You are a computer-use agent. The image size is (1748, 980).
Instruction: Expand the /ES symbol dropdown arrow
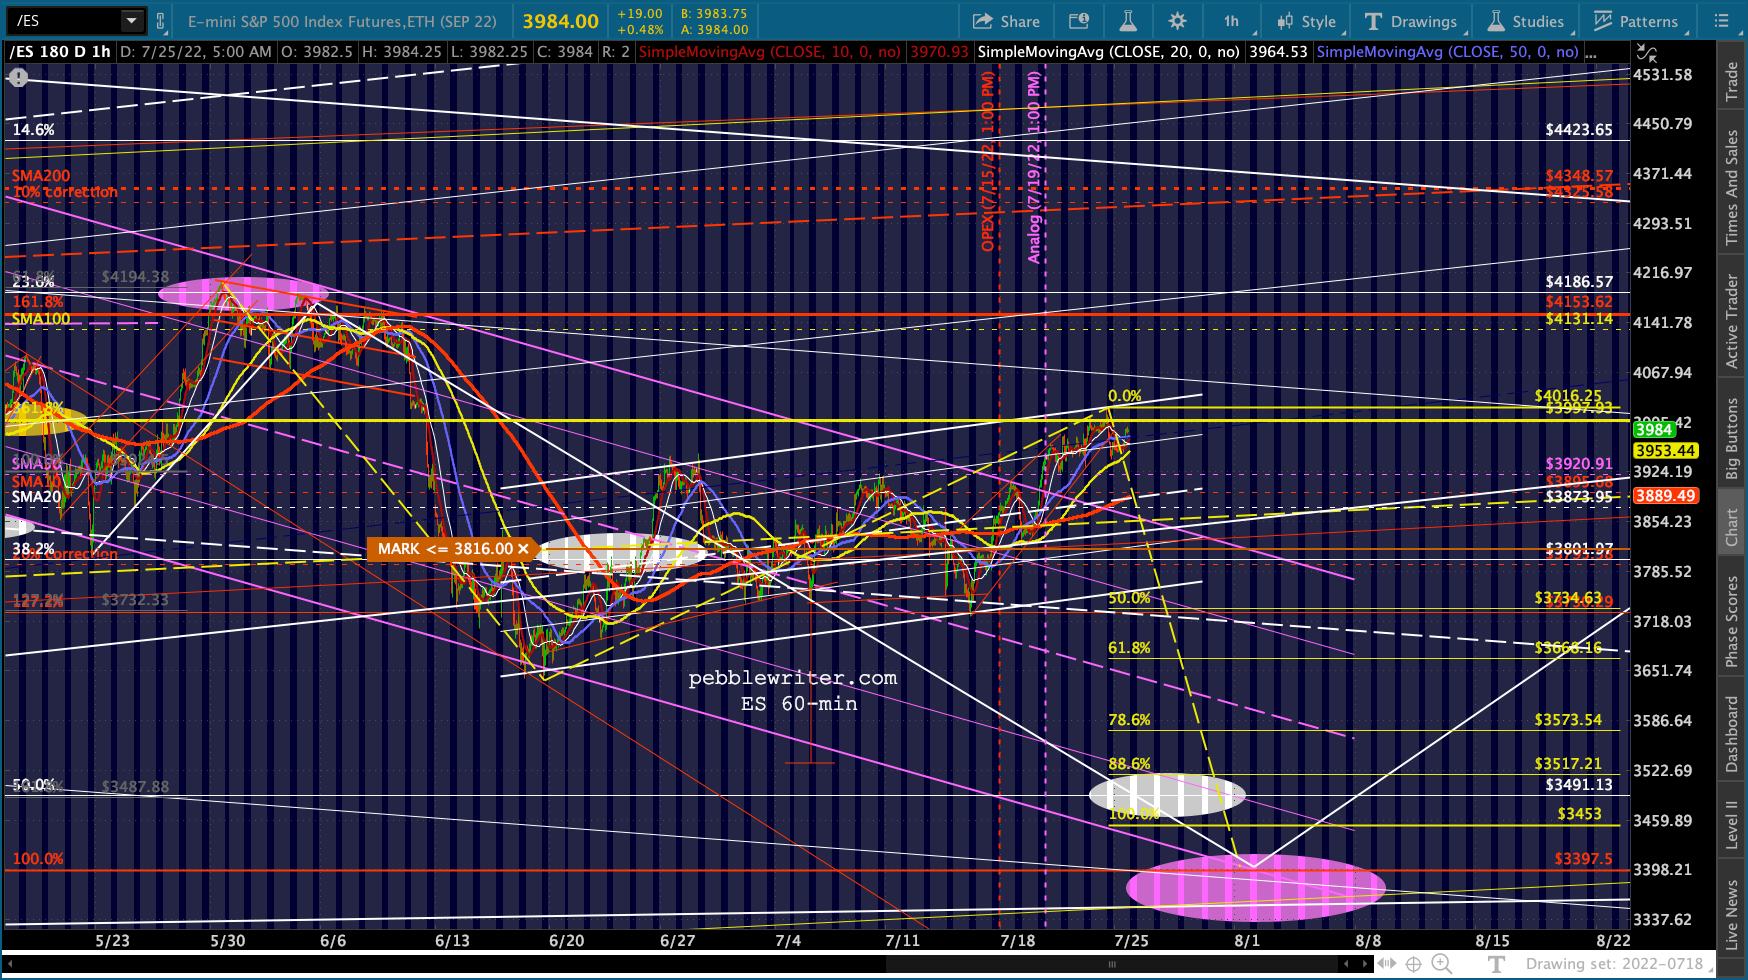coord(131,21)
